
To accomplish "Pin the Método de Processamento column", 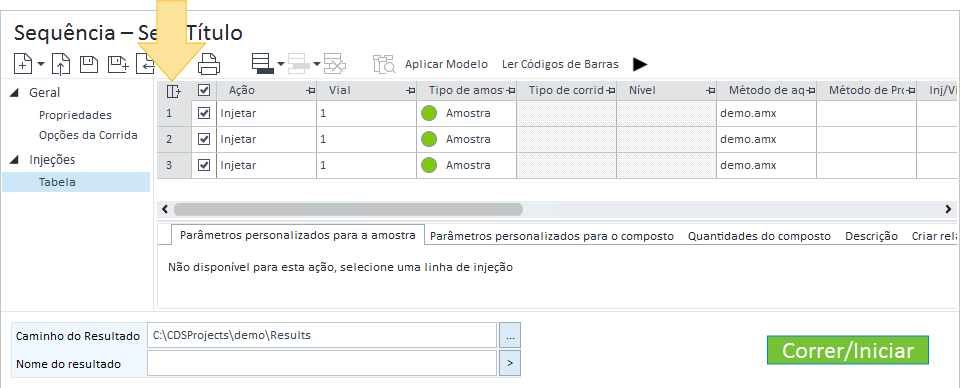I will click(910, 91).
